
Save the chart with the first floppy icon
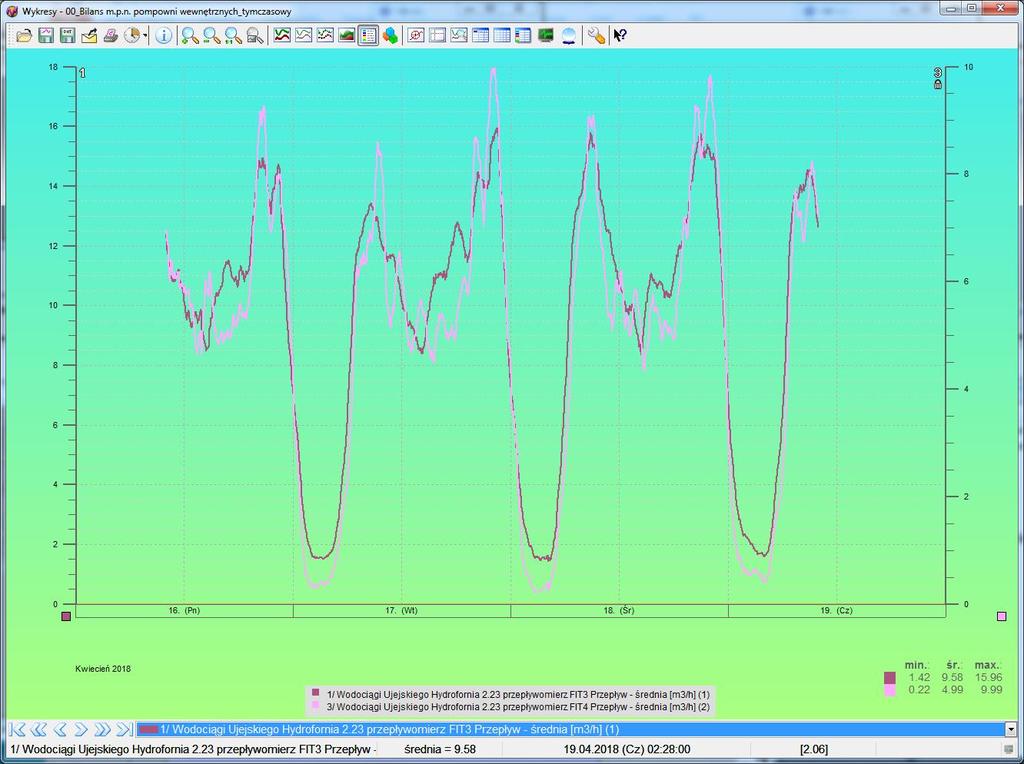pyautogui.click(x=46, y=35)
